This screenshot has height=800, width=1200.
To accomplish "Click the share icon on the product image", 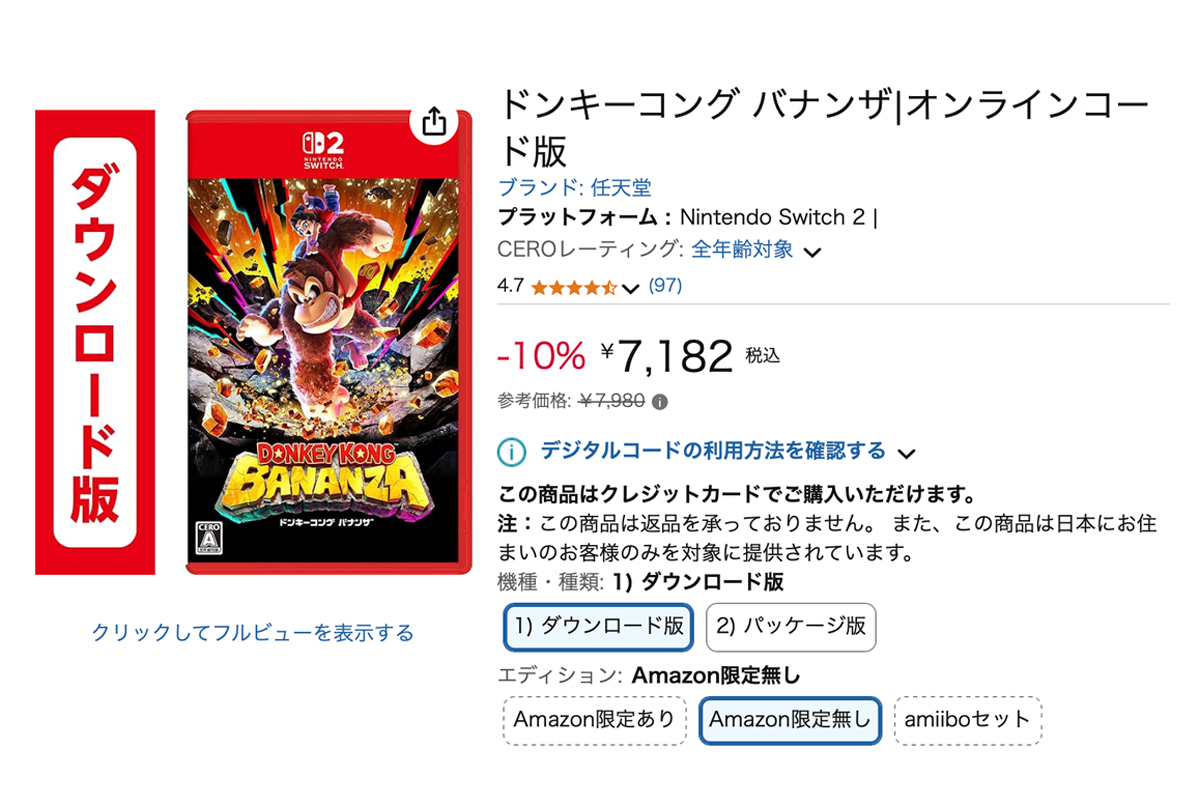I will (x=434, y=121).
